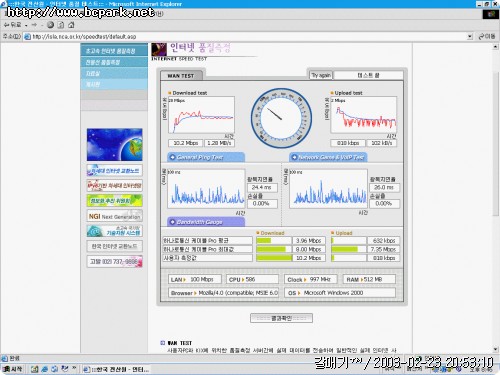
Task: Open the teal swirl-logo banner below NGI
Action: (114, 231)
